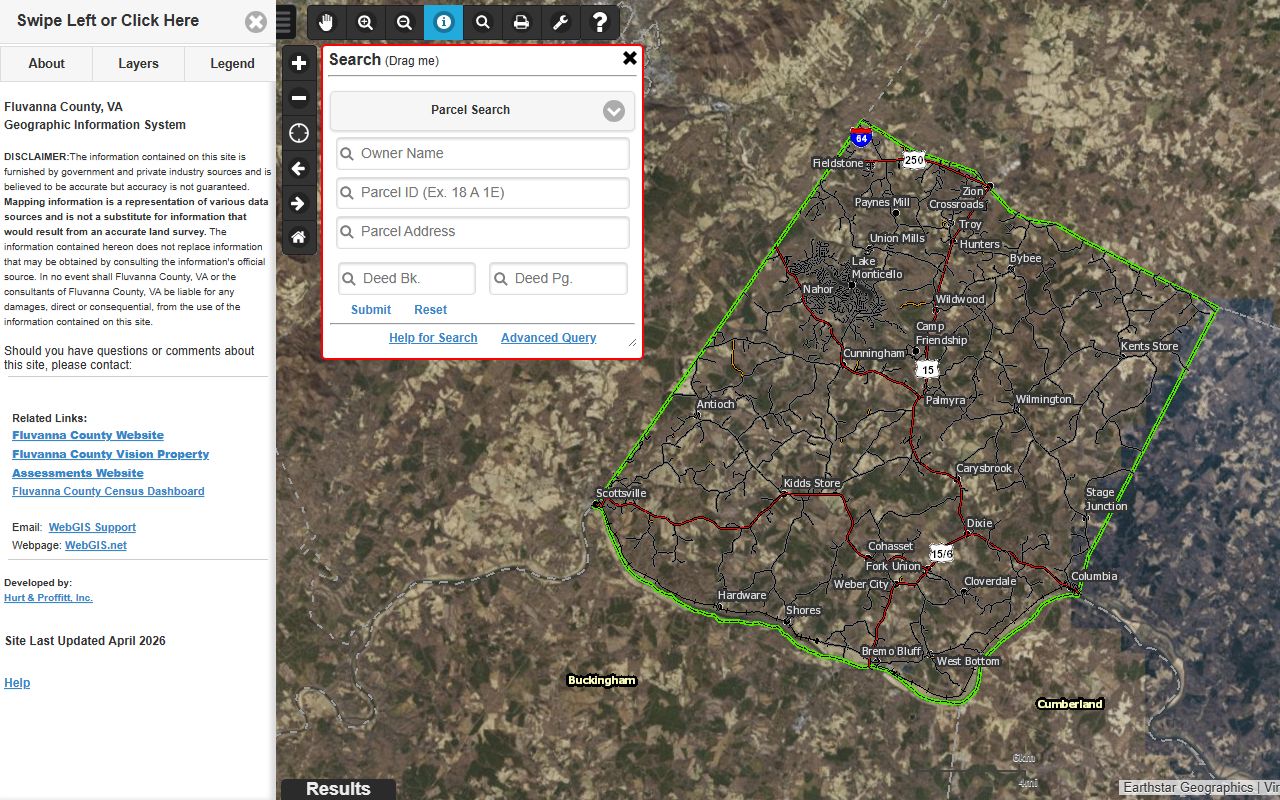Open Help for Search link
The image size is (1280, 800).
tap(433, 338)
